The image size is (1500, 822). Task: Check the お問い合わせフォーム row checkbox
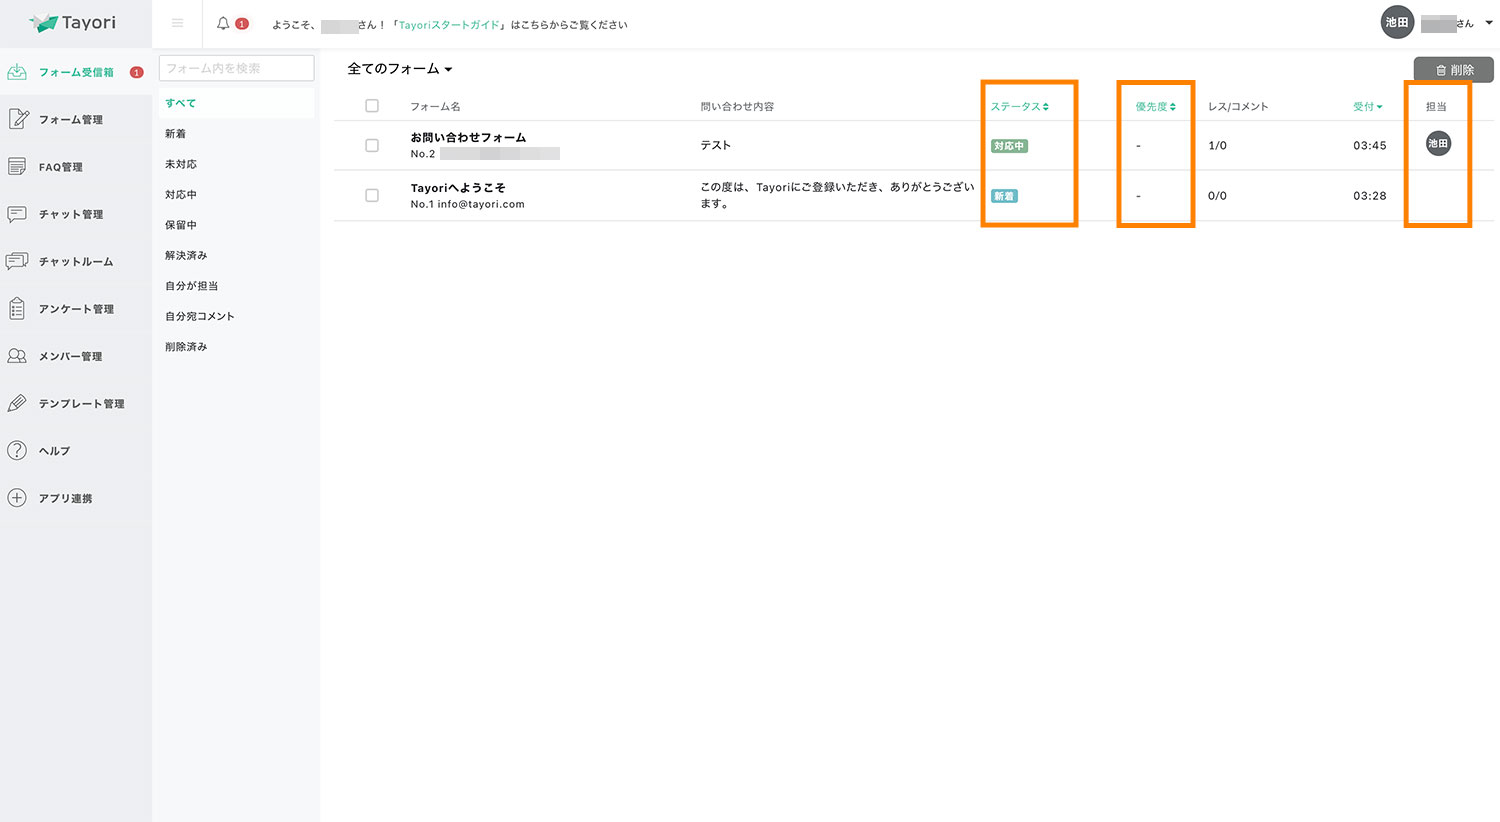[x=372, y=145]
